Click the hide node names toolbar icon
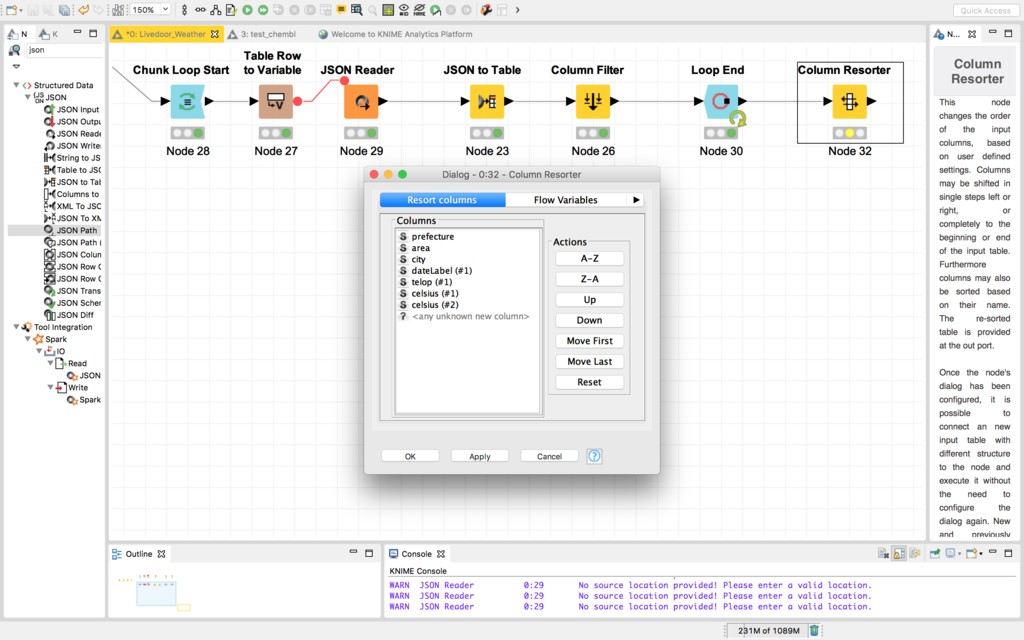This screenshot has width=1024, height=640. pos(419,10)
